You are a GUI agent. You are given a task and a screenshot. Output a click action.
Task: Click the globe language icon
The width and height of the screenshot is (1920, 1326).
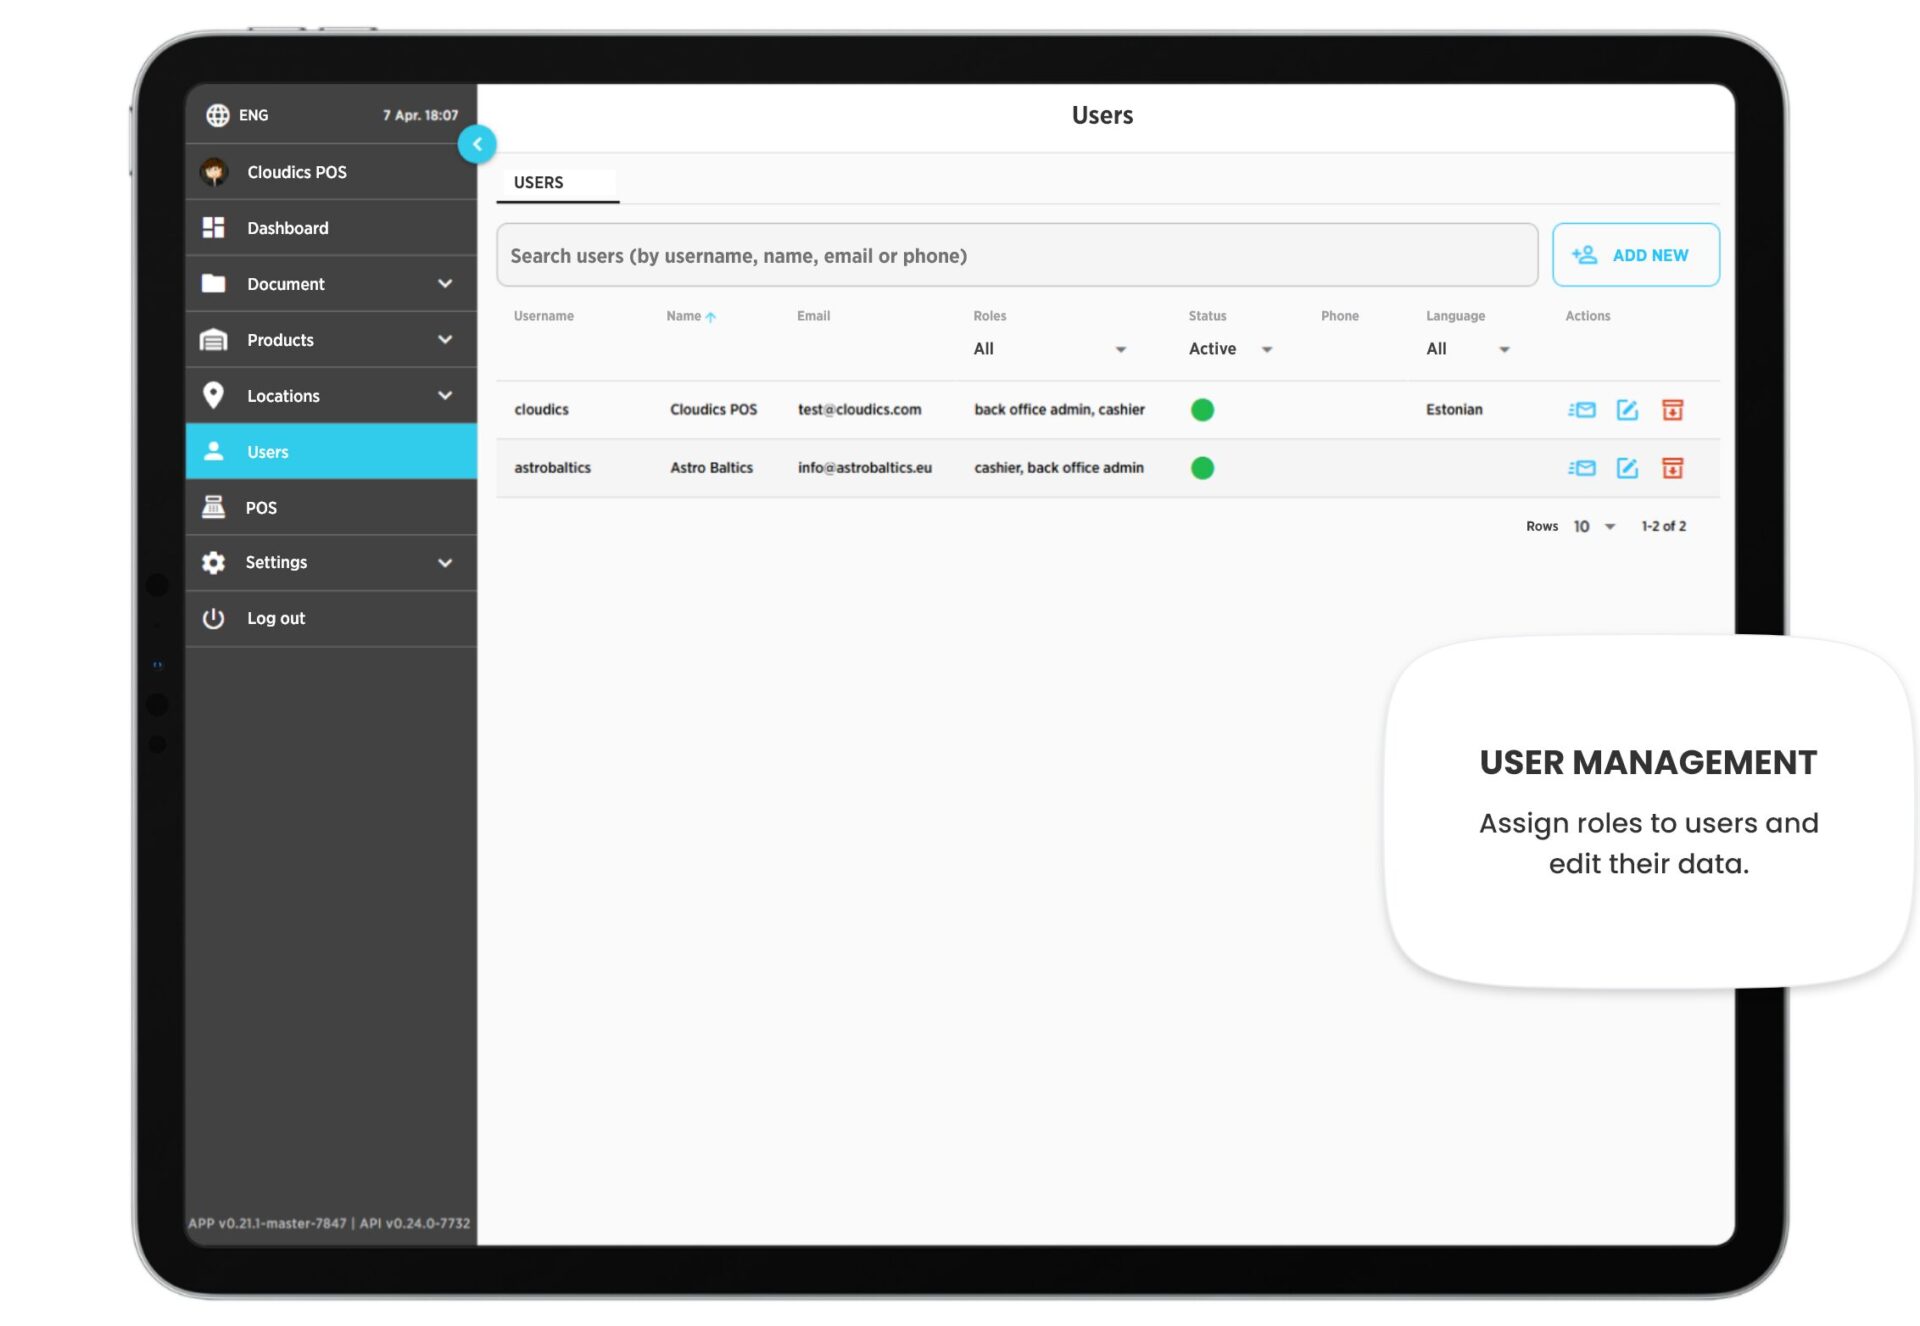click(217, 115)
